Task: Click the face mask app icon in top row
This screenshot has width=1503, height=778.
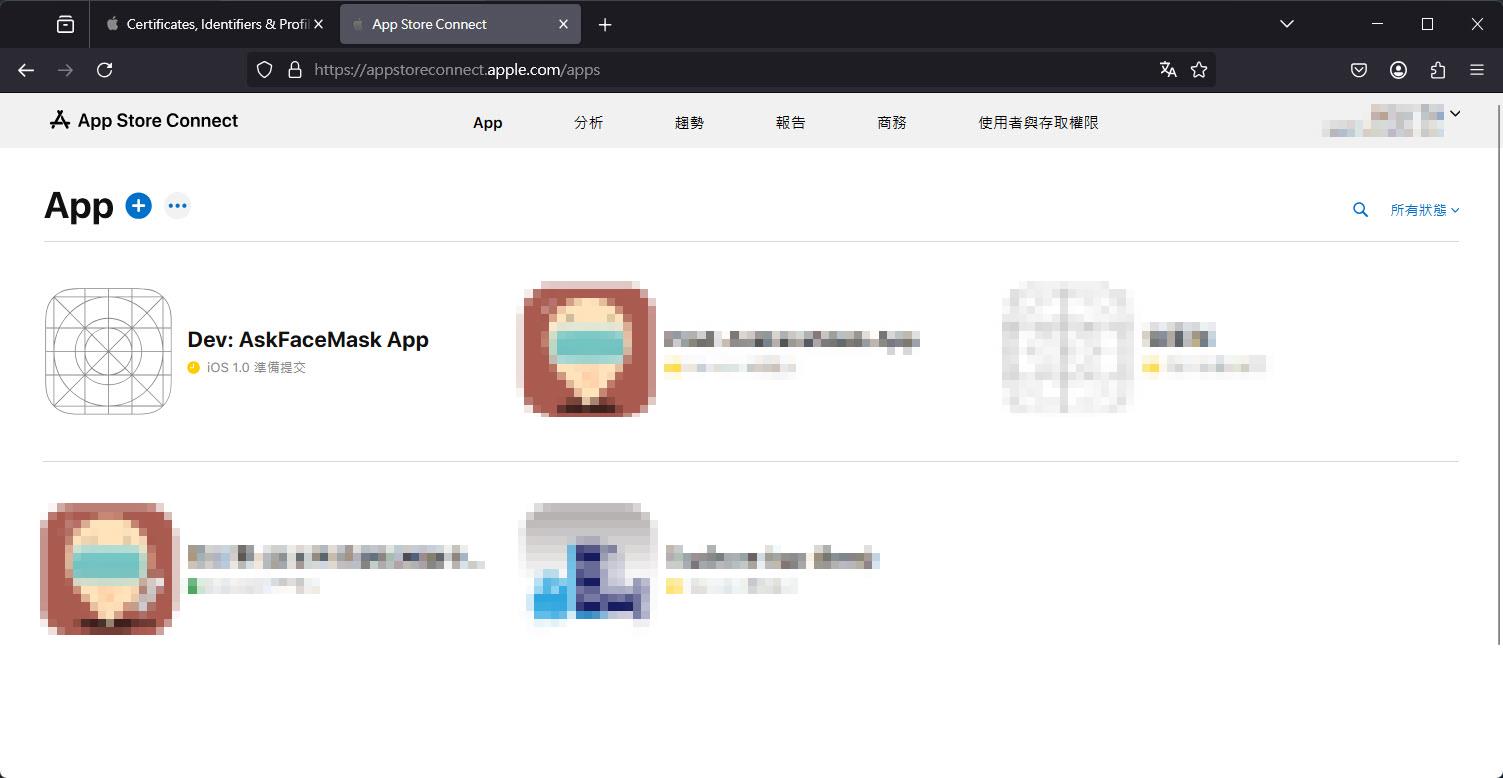Action: 588,349
